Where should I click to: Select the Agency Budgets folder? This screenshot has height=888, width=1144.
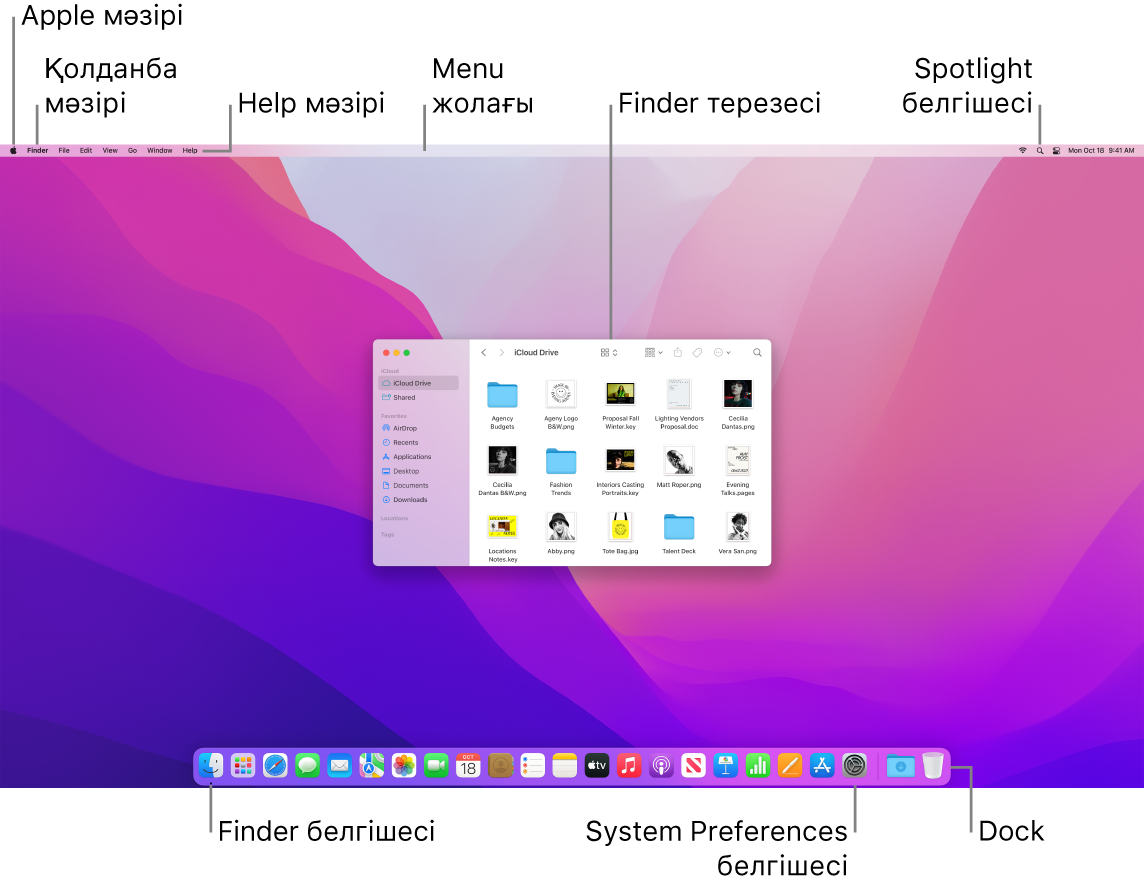502,405
